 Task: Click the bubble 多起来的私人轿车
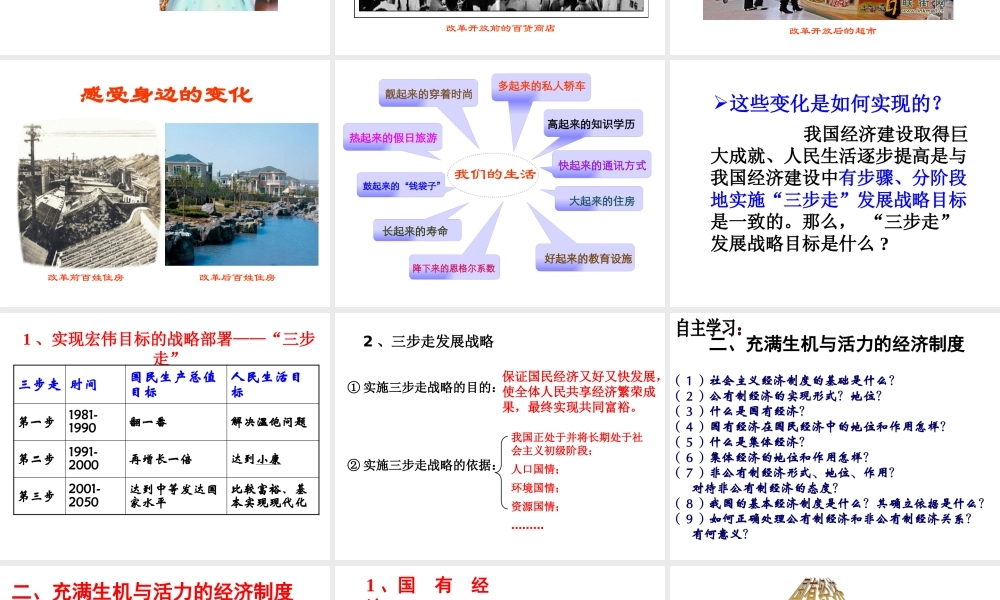click(541, 86)
